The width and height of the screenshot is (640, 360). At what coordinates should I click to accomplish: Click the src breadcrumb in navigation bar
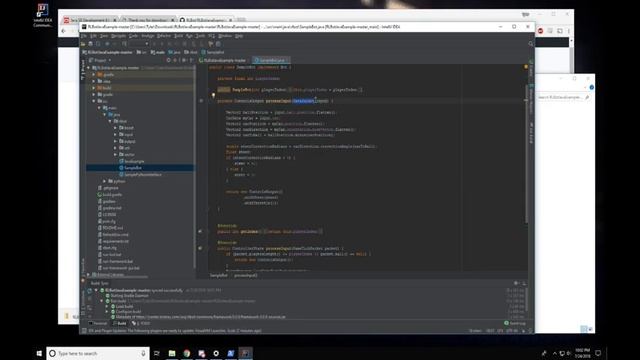click(x=142, y=52)
